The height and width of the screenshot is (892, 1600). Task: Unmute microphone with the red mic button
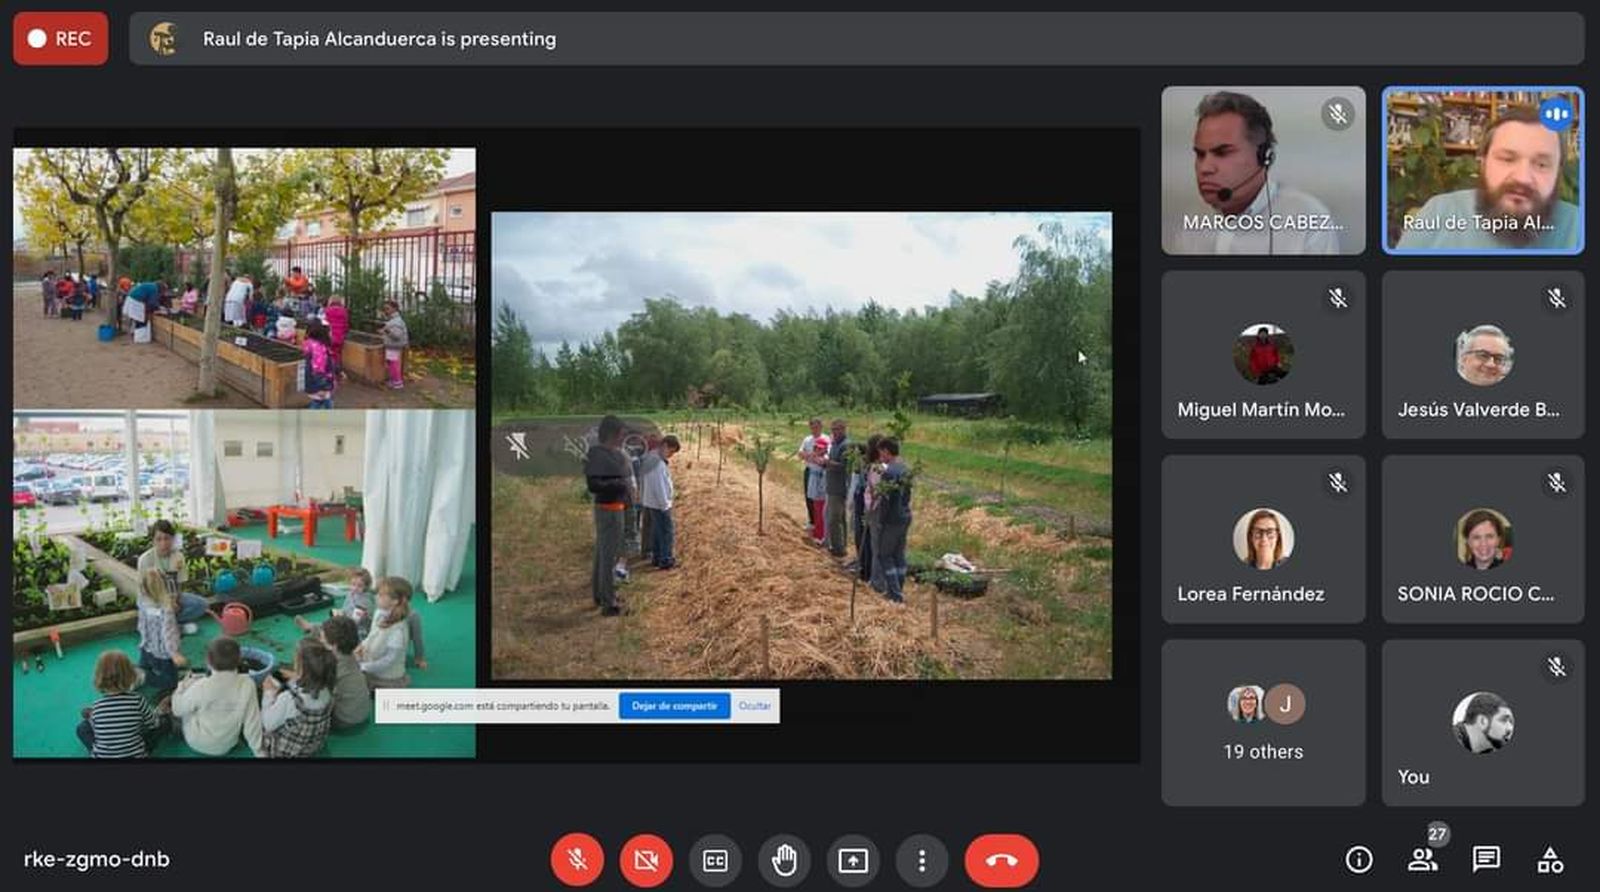pos(577,860)
